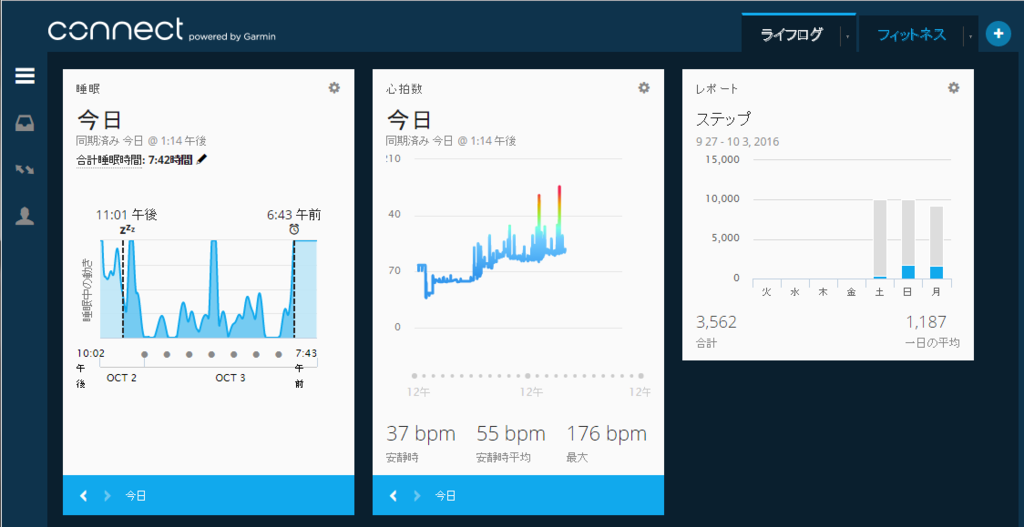
Task: Click the last dot on the sleep timeline
Action: pyautogui.click(x=279, y=355)
